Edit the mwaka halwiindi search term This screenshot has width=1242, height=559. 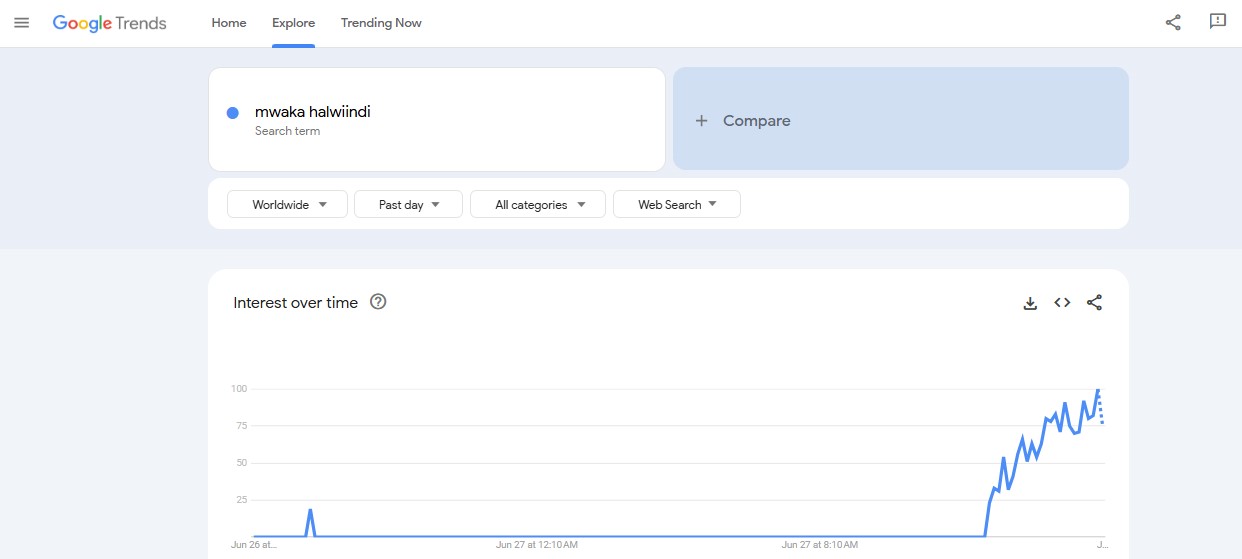(x=313, y=112)
